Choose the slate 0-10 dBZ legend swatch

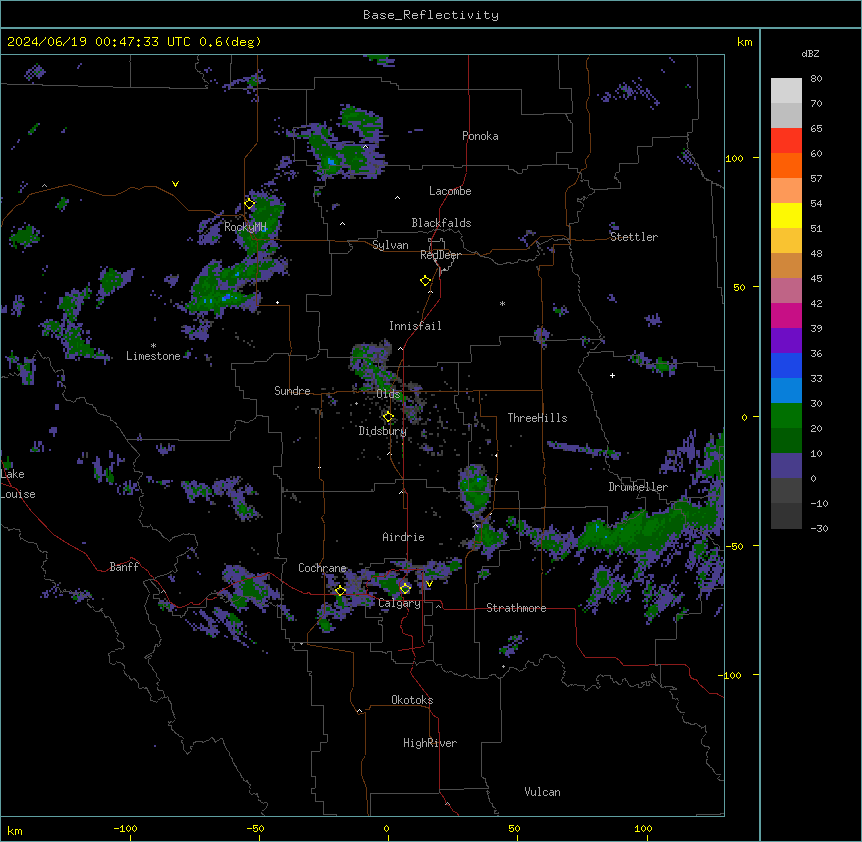(x=786, y=466)
